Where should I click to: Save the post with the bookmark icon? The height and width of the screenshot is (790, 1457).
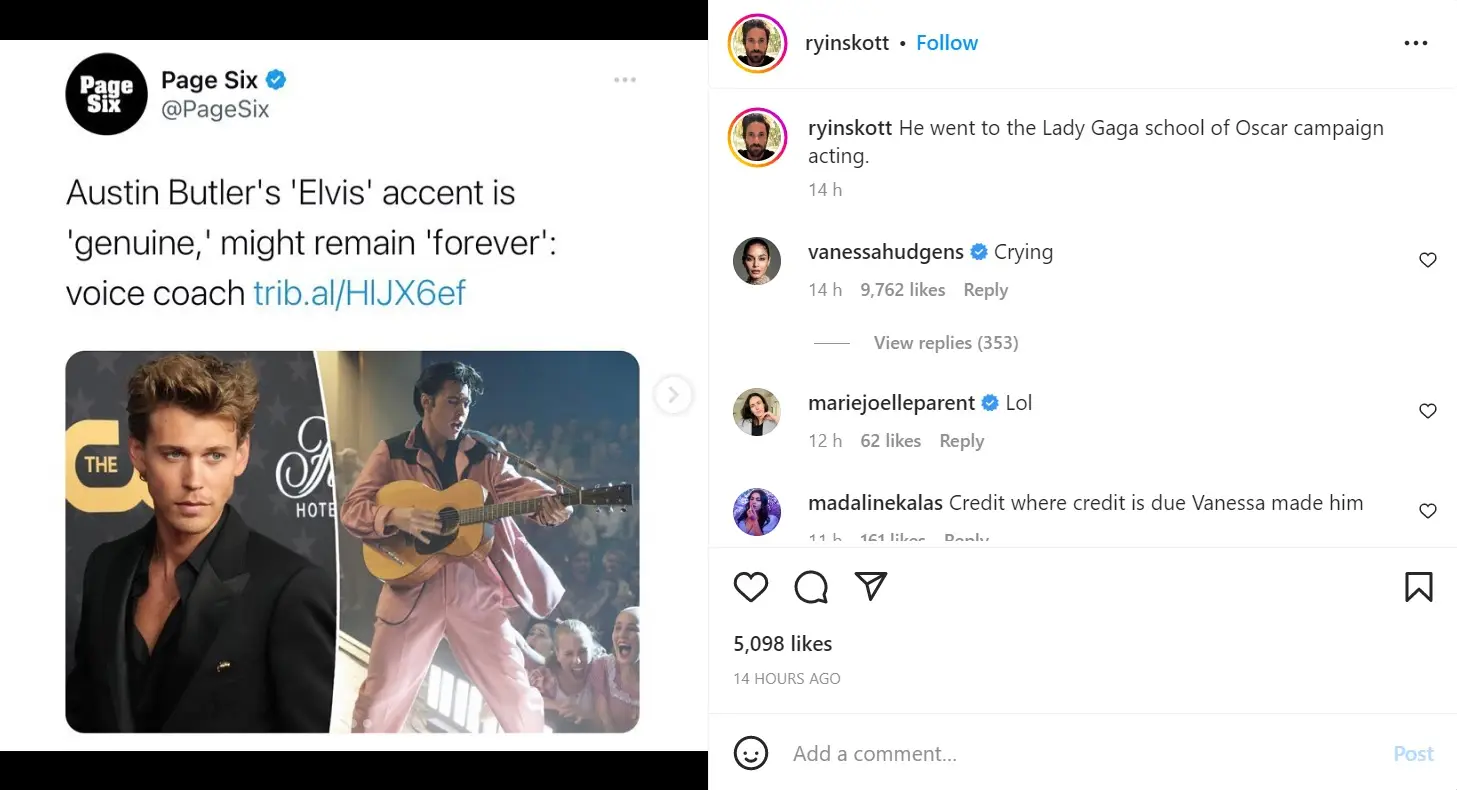click(x=1417, y=587)
